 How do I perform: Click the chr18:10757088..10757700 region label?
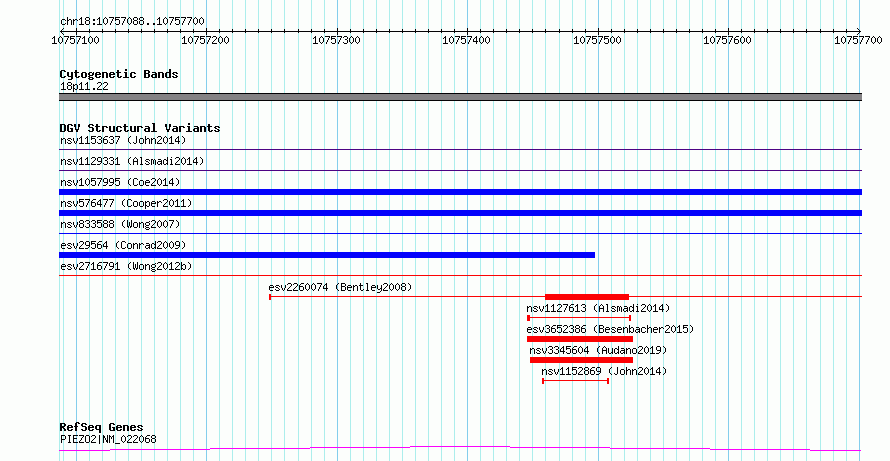pos(132,21)
